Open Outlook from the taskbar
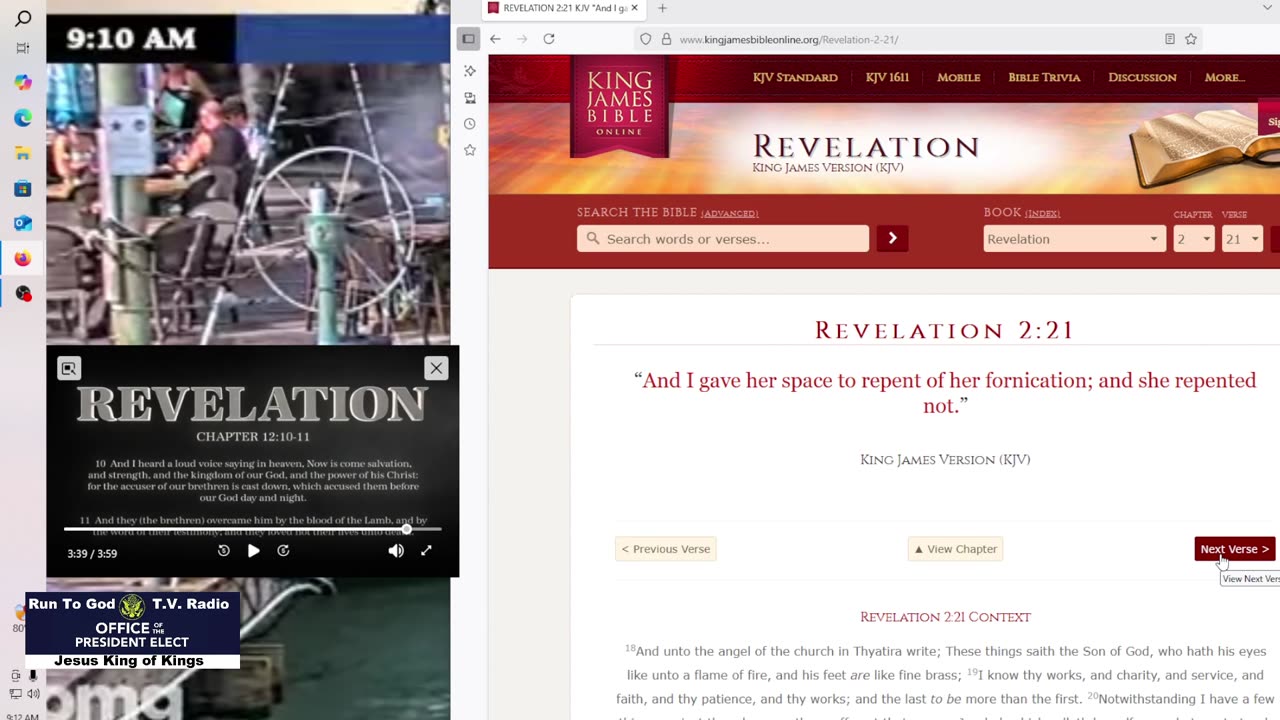This screenshot has width=1280, height=720. [x=23, y=223]
